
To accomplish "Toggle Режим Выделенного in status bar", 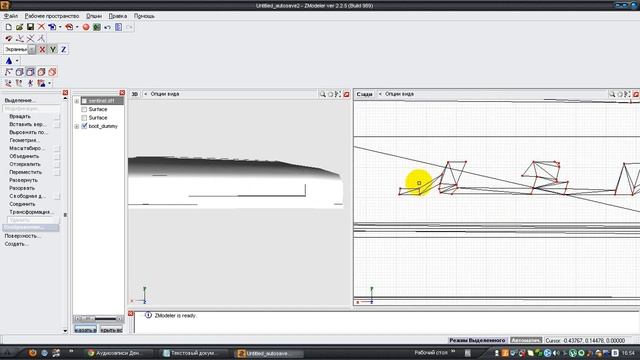I will 477,340.
